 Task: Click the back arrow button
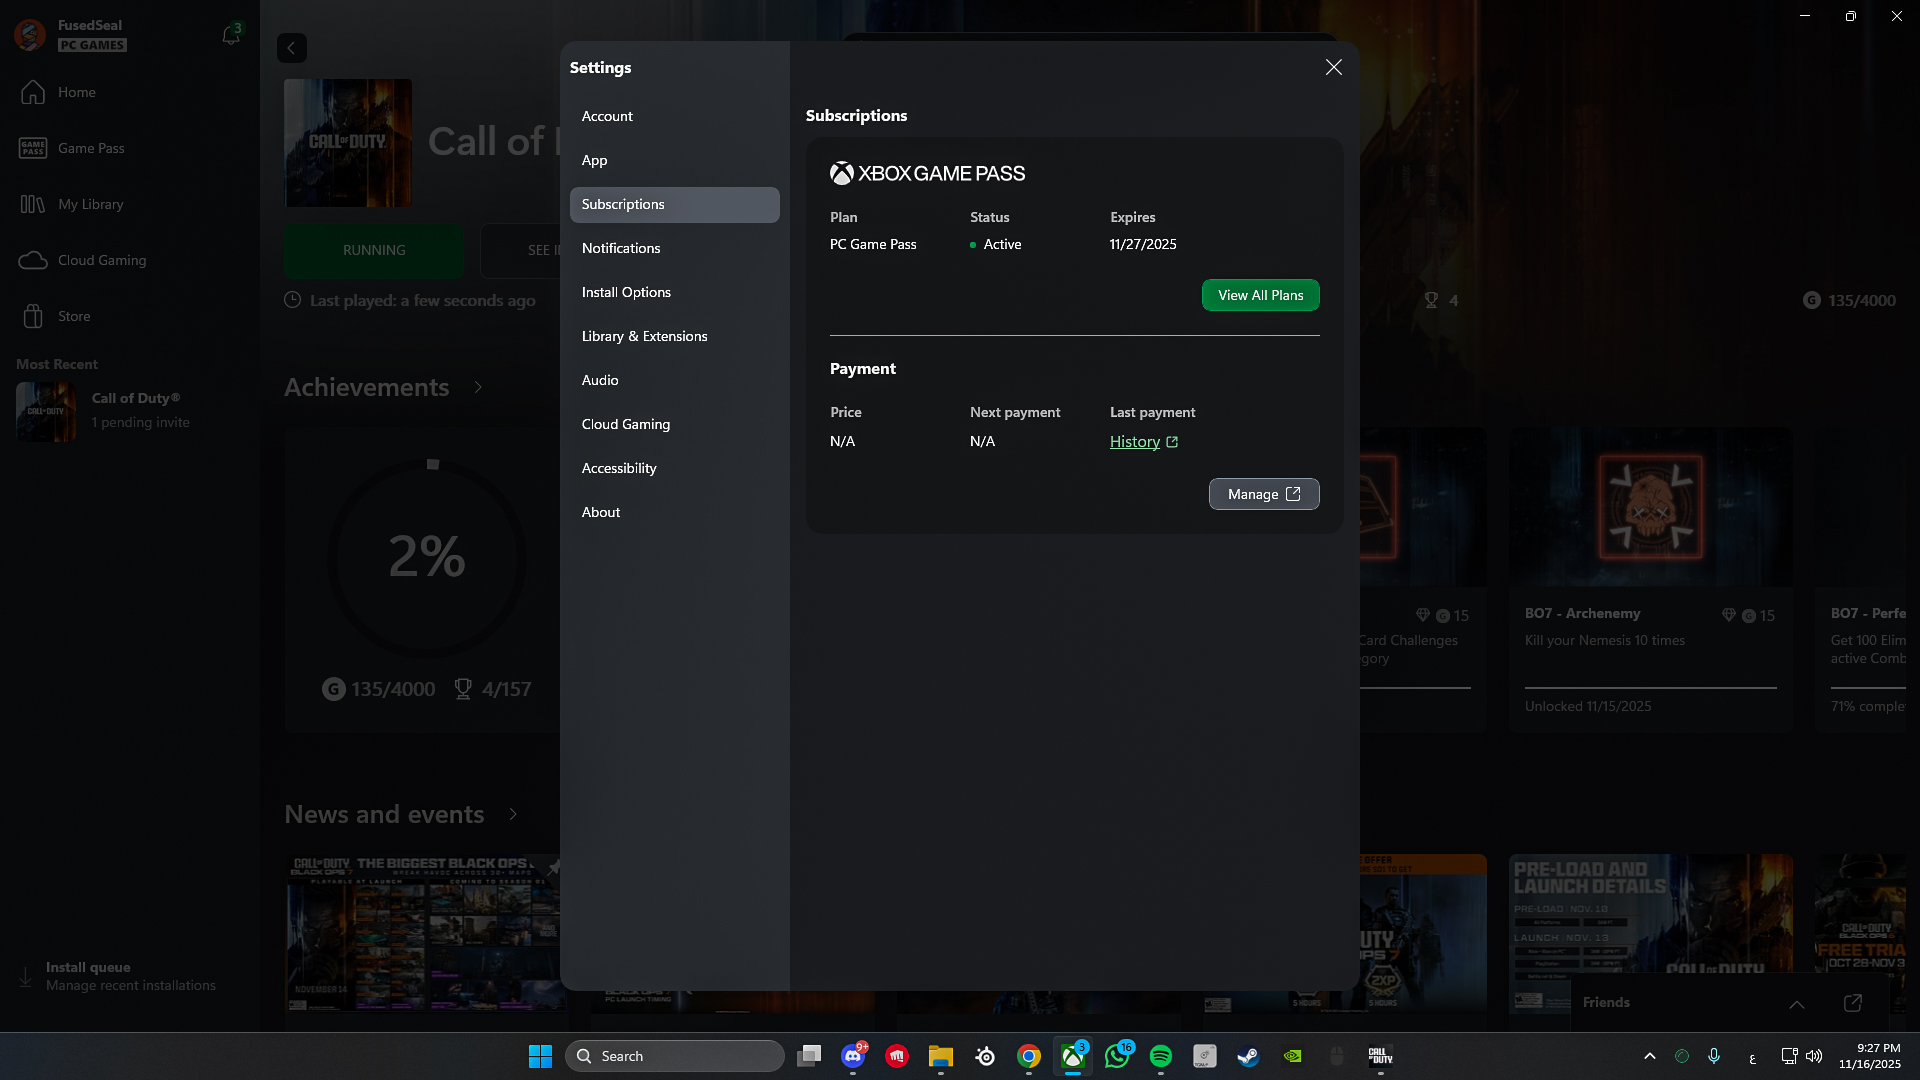click(x=292, y=48)
